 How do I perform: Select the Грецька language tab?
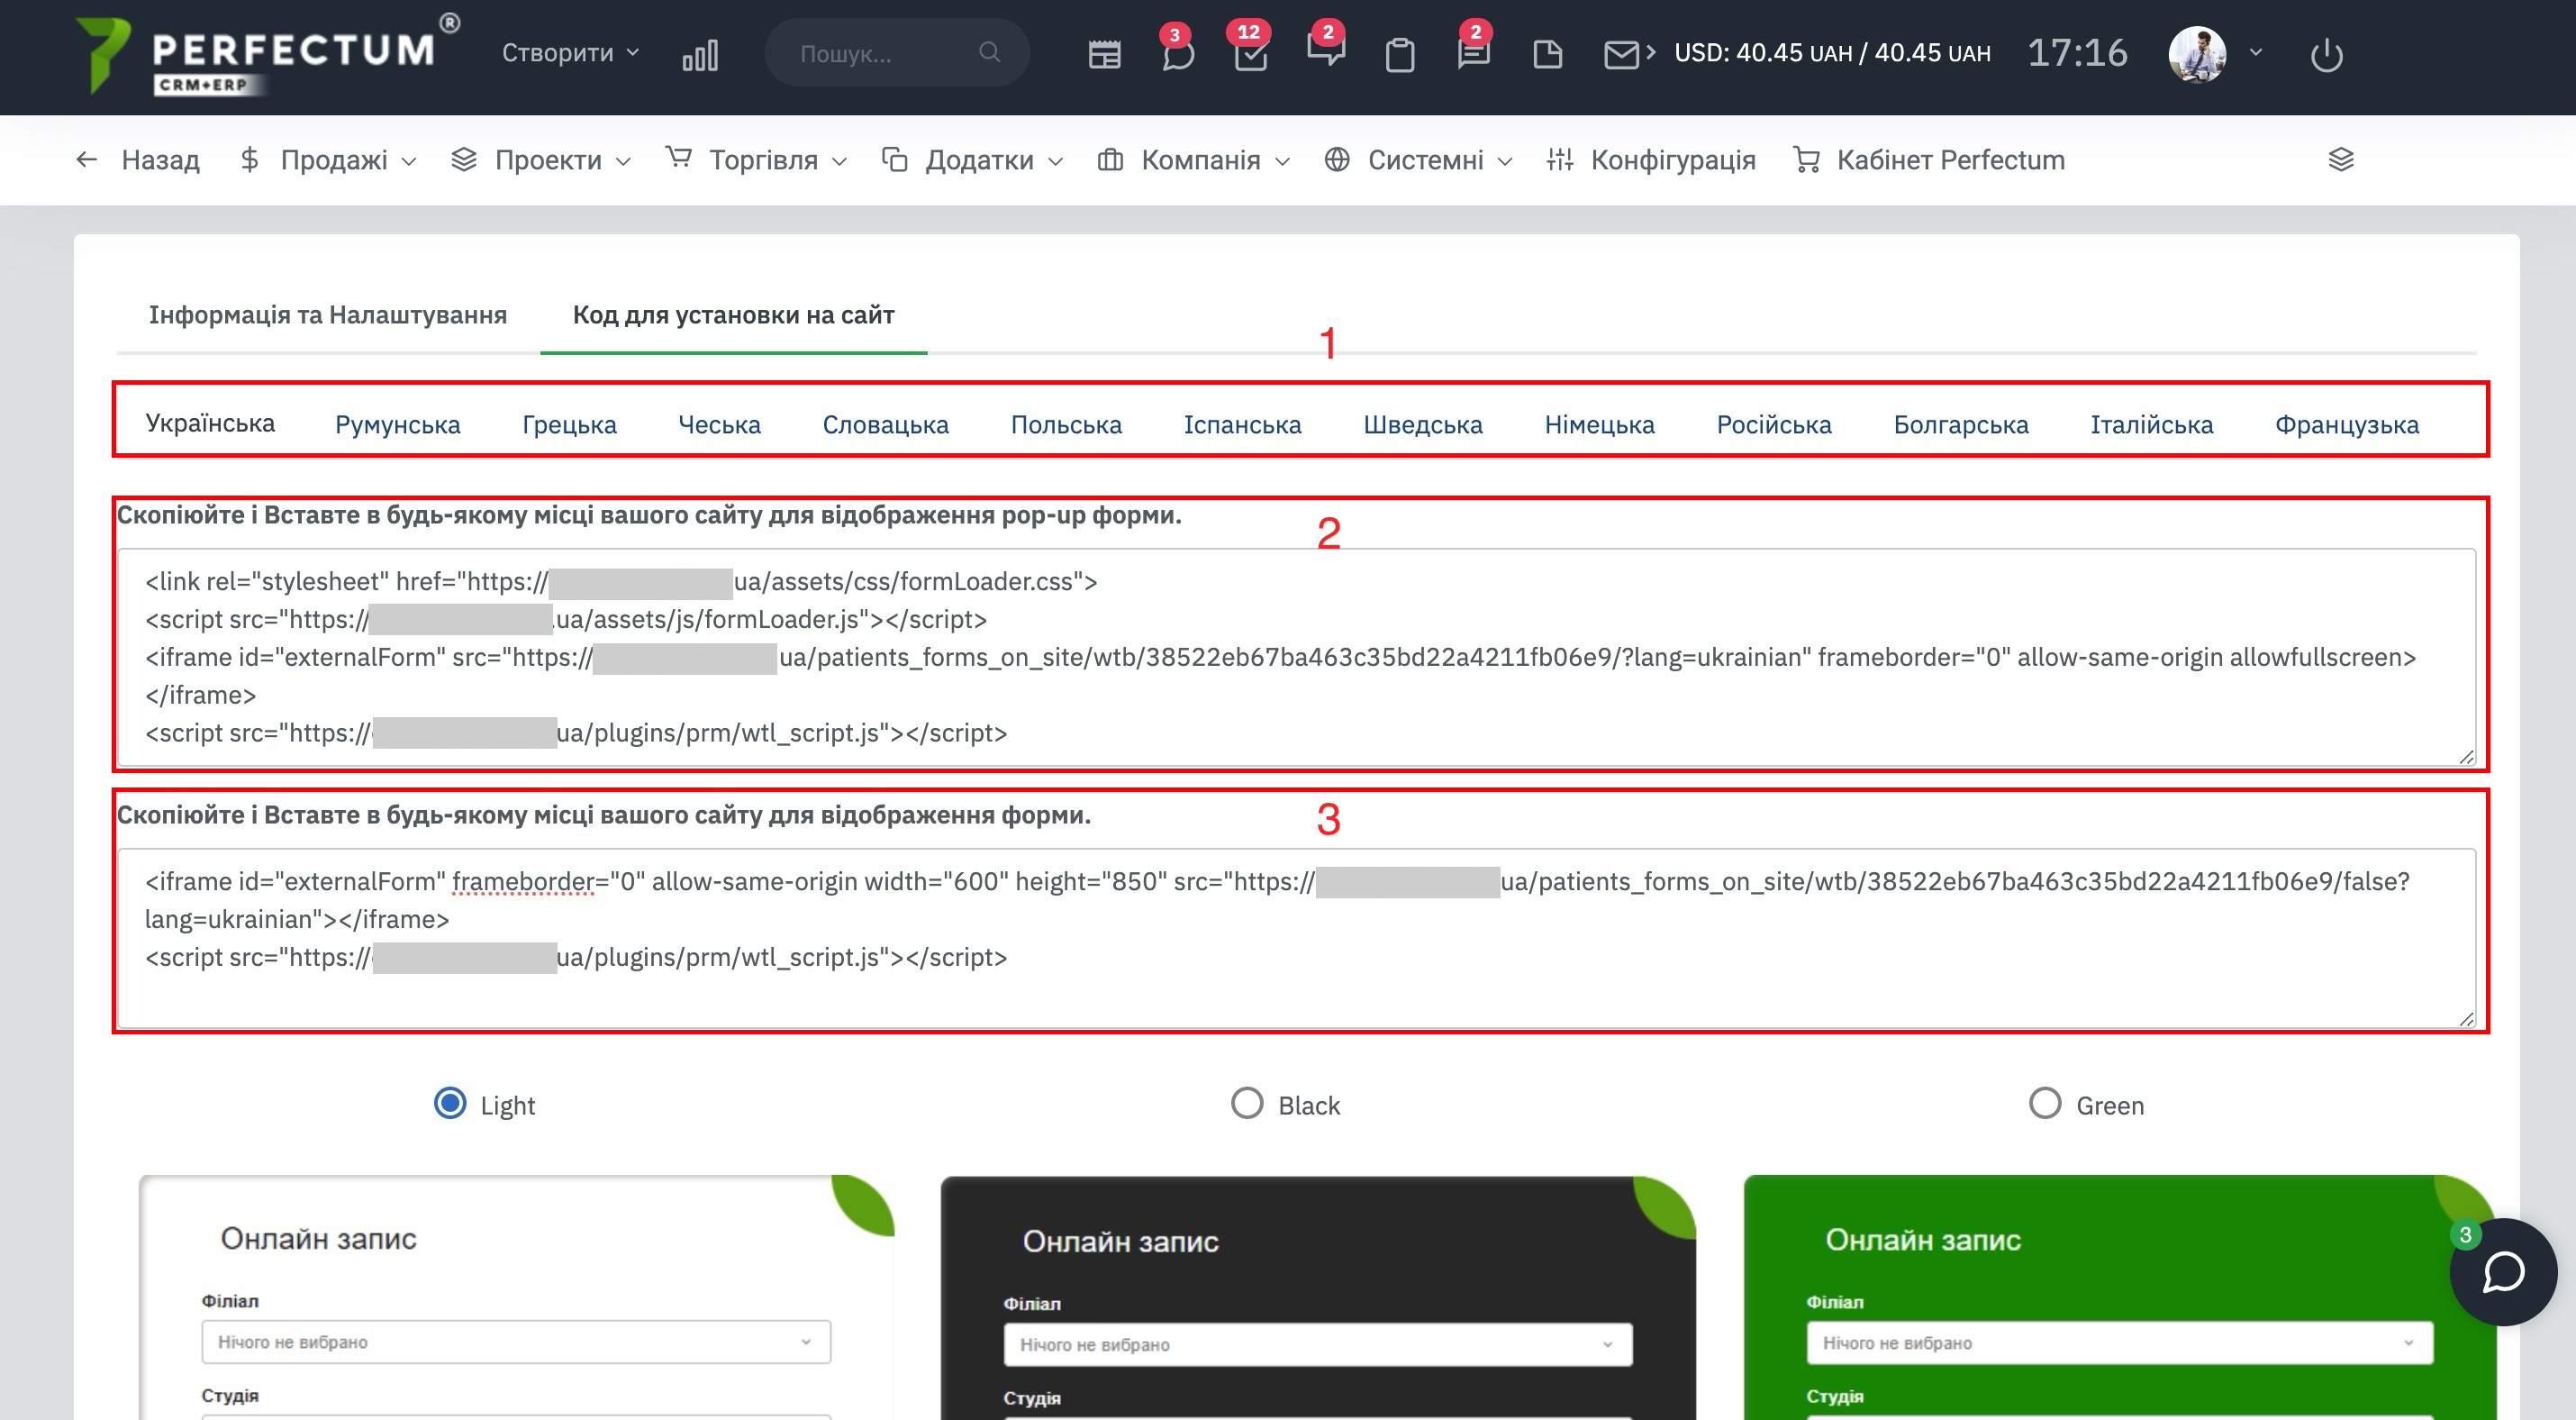pyautogui.click(x=569, y=425)
